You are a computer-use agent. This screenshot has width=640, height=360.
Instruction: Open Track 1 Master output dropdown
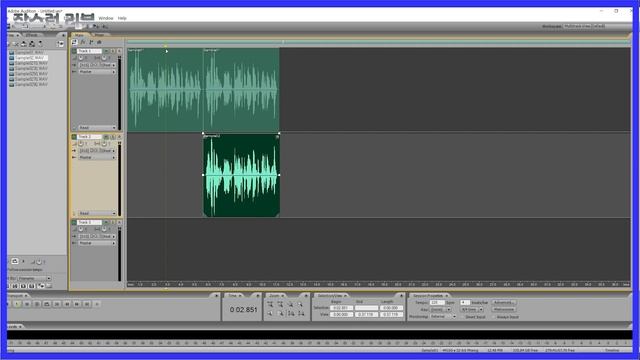[97, 71]
